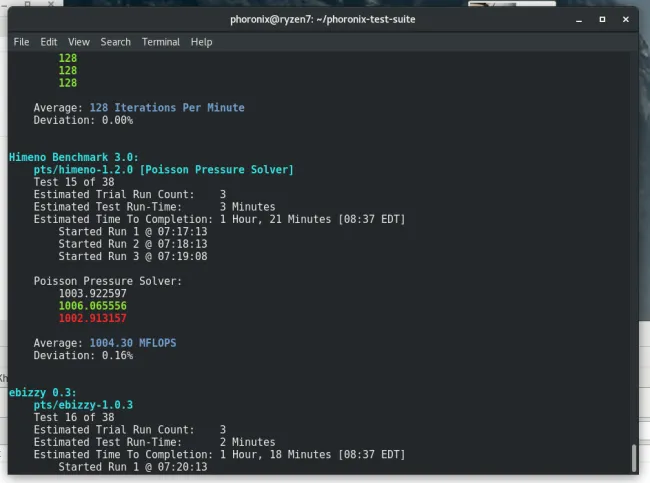The image size is (650, 483).
Task: Click pts/himeno-1.2.0 Poisson Pressure Solver line
Action: point(163,170)
